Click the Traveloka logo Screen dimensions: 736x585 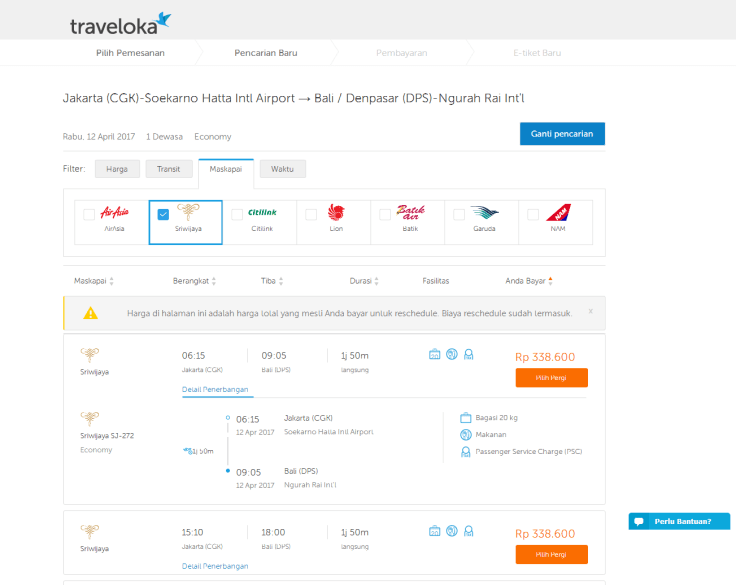tap(120, 23)
